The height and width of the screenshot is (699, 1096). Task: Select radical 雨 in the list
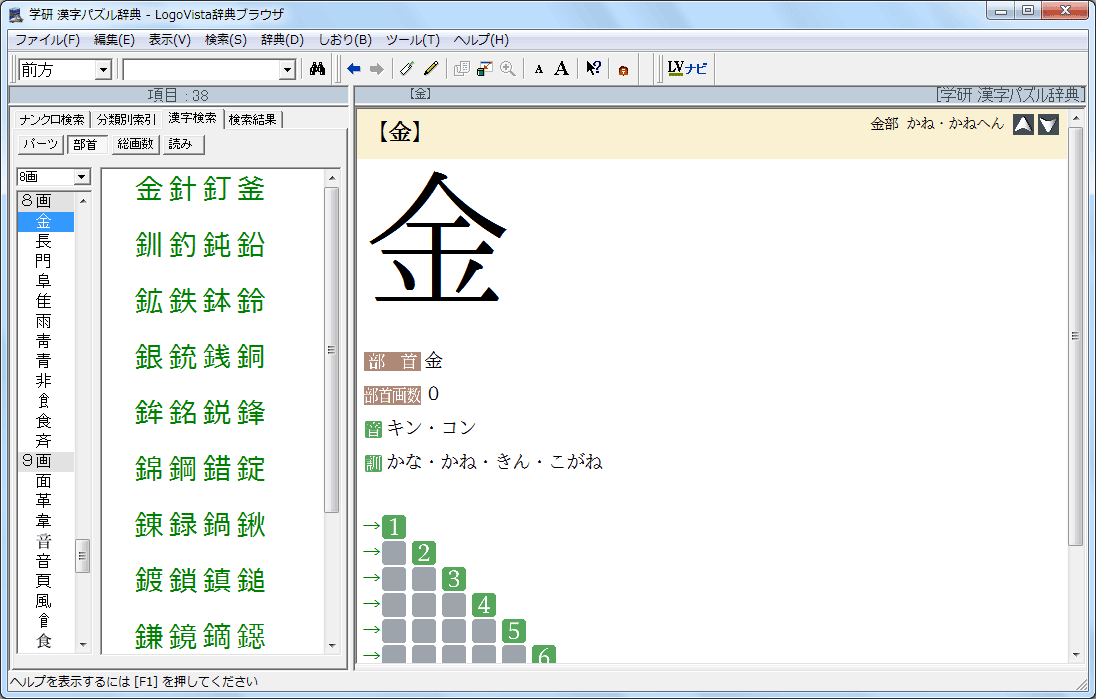pyautogui.click(x=43, y=321)
